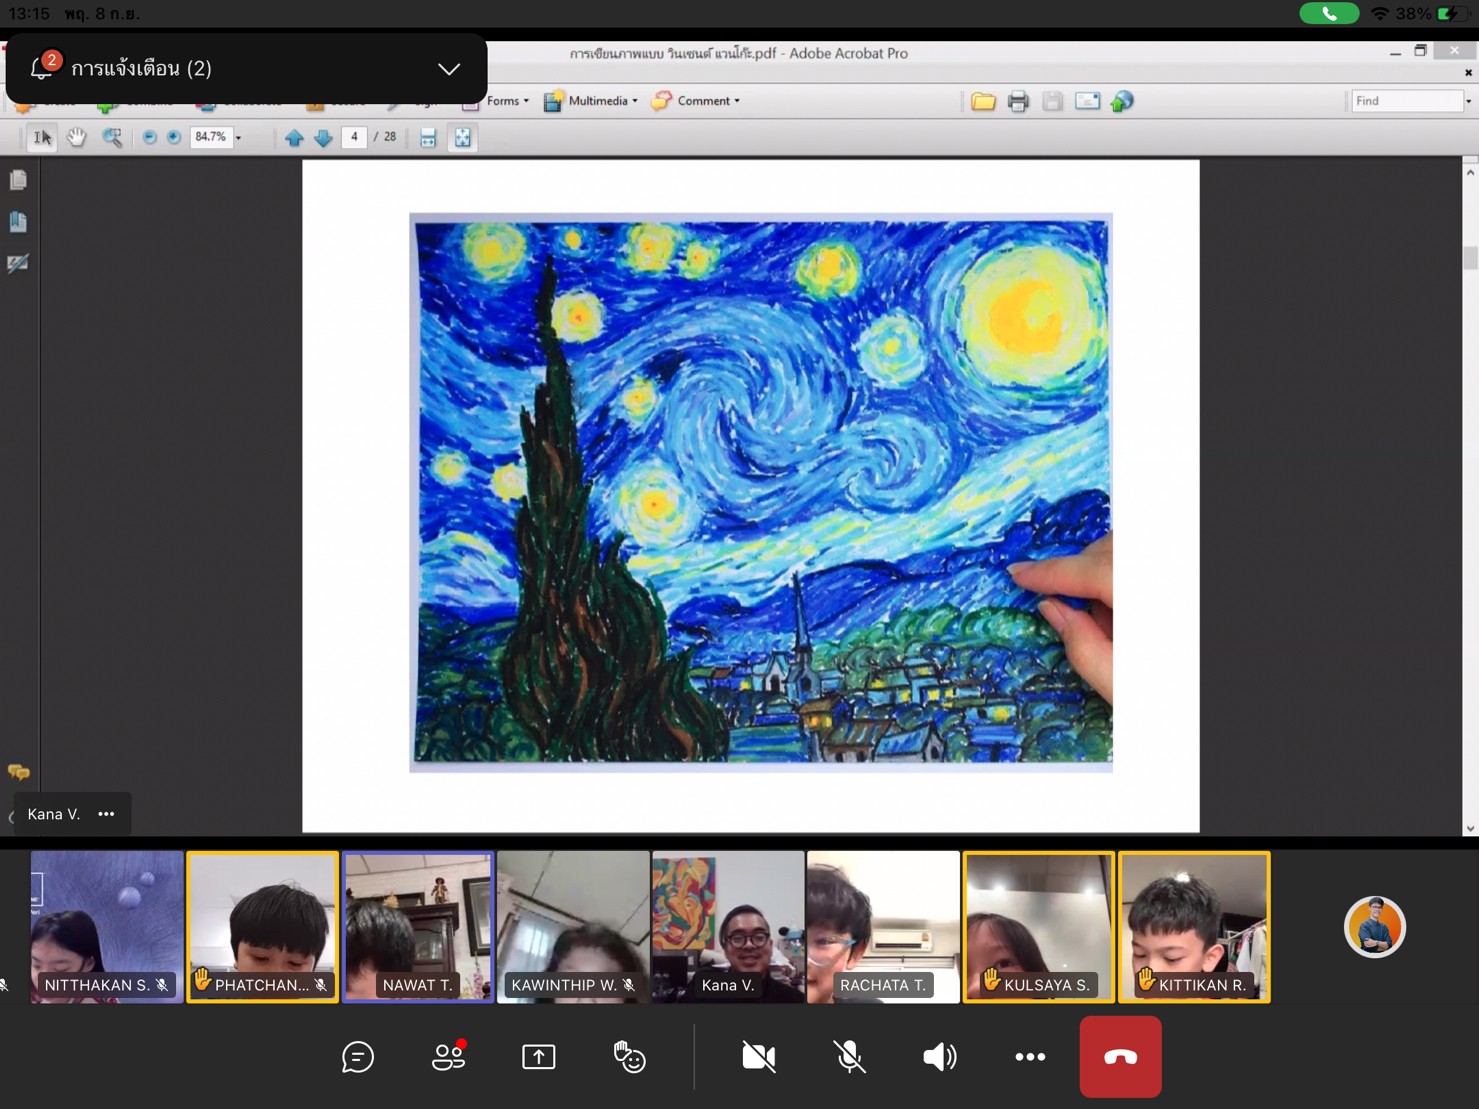
Task: Enable fit one full page view
Action: tap(463, 138)
